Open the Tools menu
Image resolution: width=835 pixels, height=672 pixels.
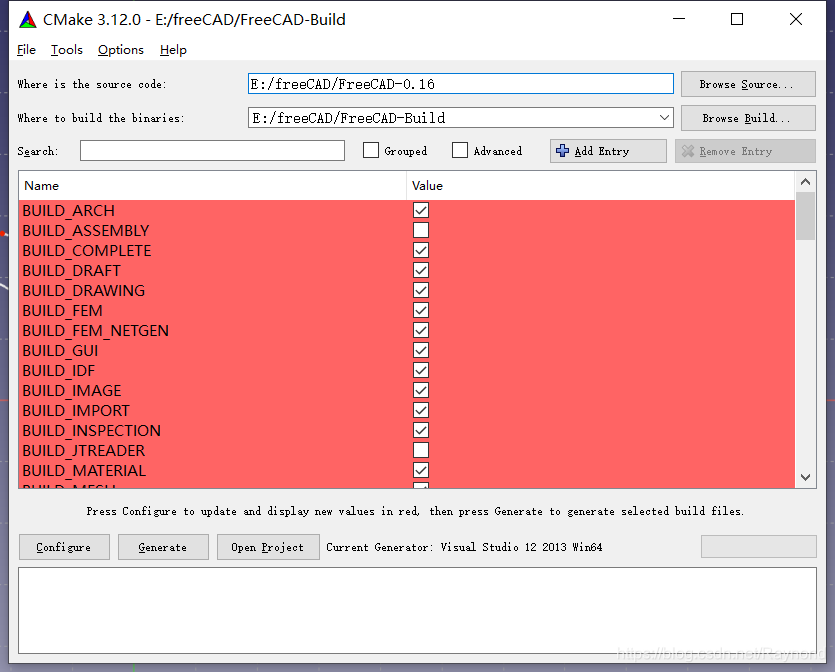67,50
